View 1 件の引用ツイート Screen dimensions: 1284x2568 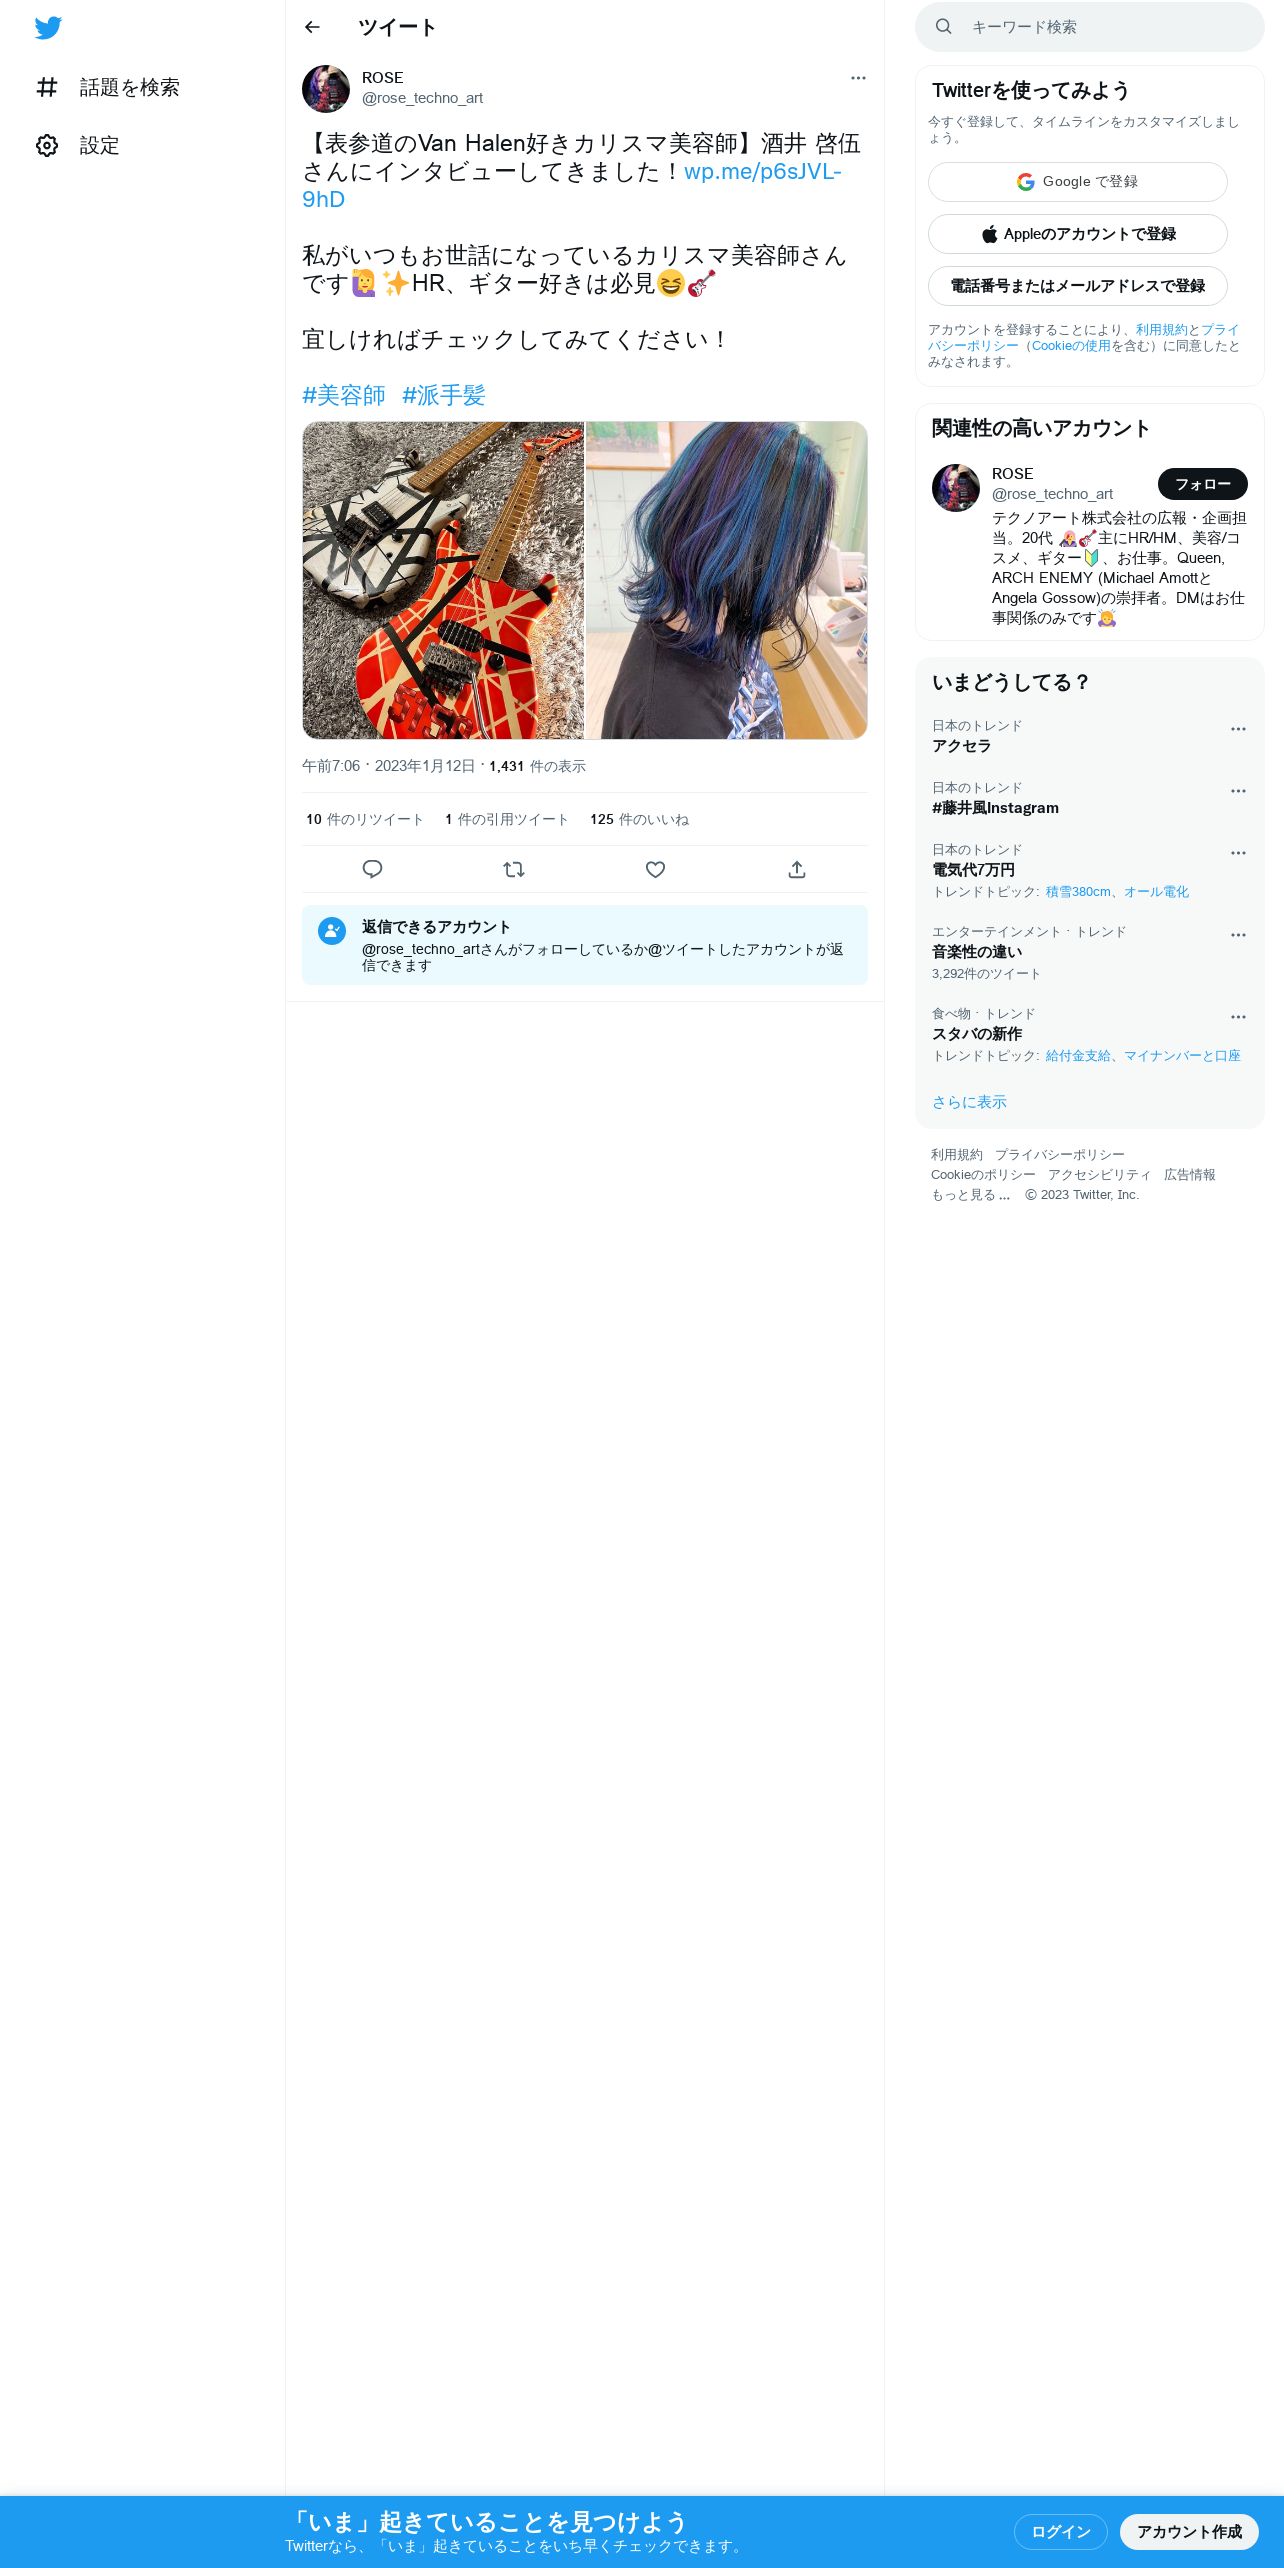click(x=507, y=819)
